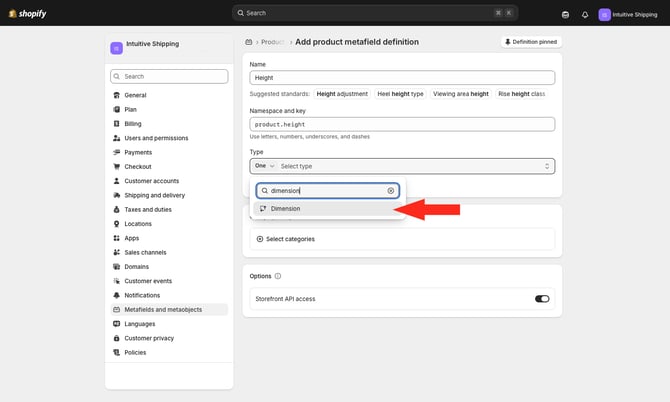Screen dimensions: 670x402
Task: Click the Name input field
Action: tap(401, 77)
